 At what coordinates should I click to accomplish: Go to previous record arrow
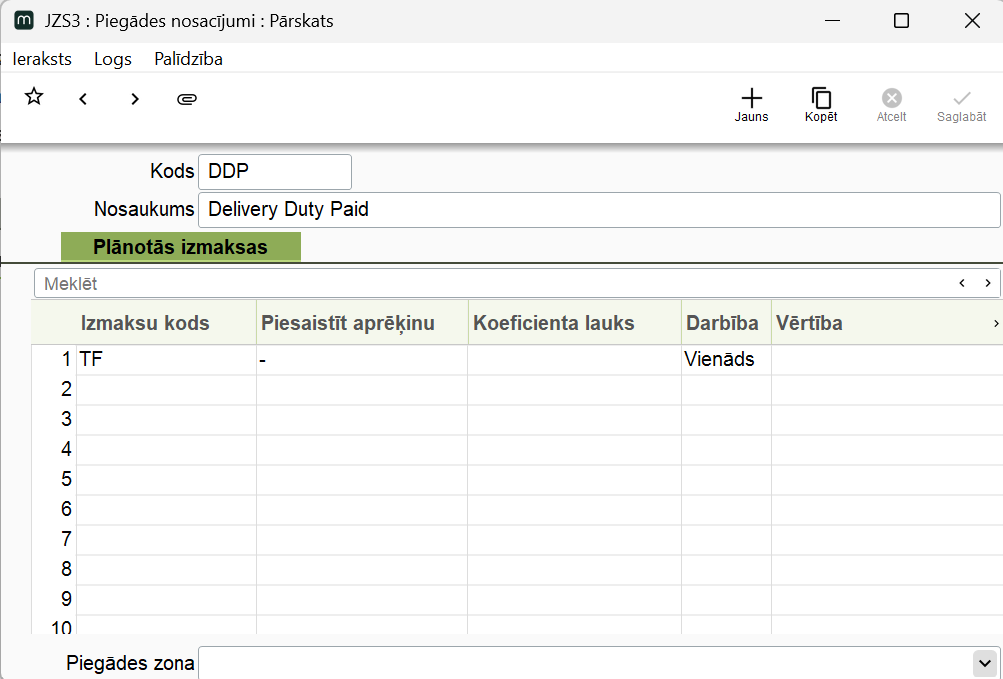pos(83,99)
